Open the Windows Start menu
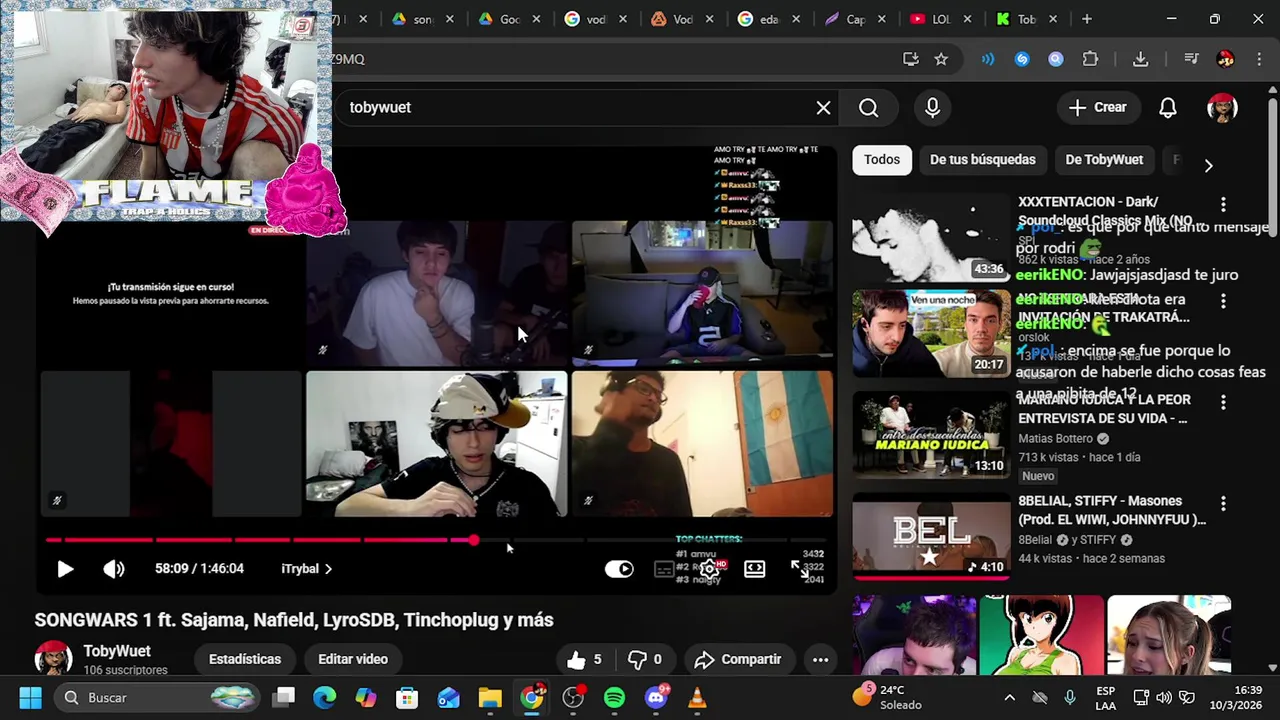Image resolution: width=1280 pixels, height=720 pixels. 30,698
